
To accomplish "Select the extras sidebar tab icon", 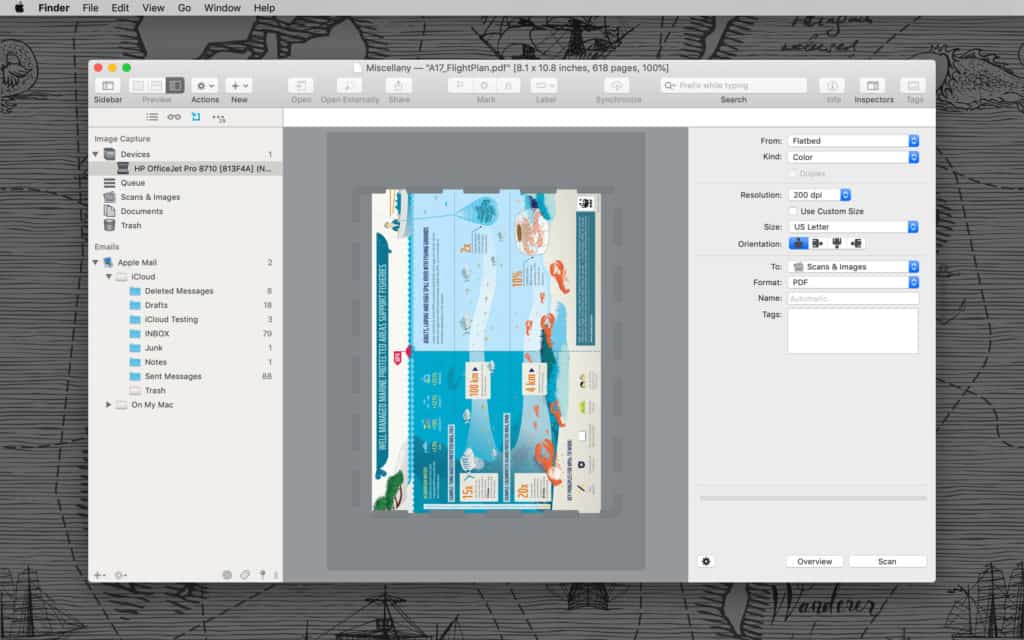I will click(x=219, y=118).
